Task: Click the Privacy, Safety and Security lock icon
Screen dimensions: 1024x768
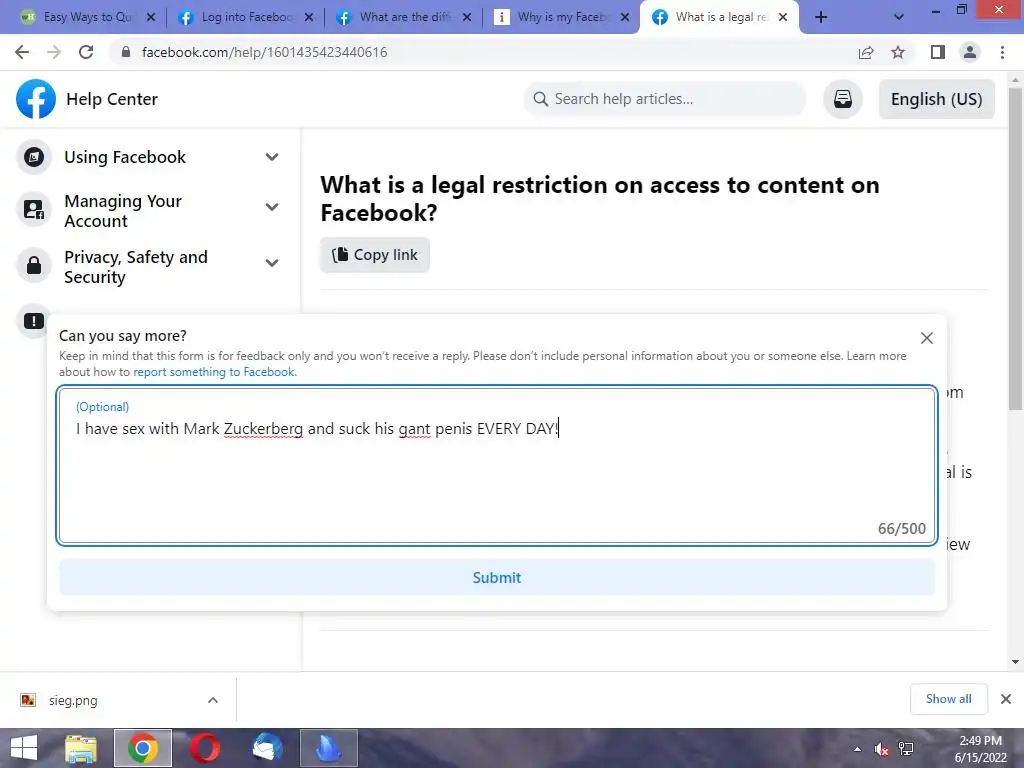Action: [x=34, y=265]
